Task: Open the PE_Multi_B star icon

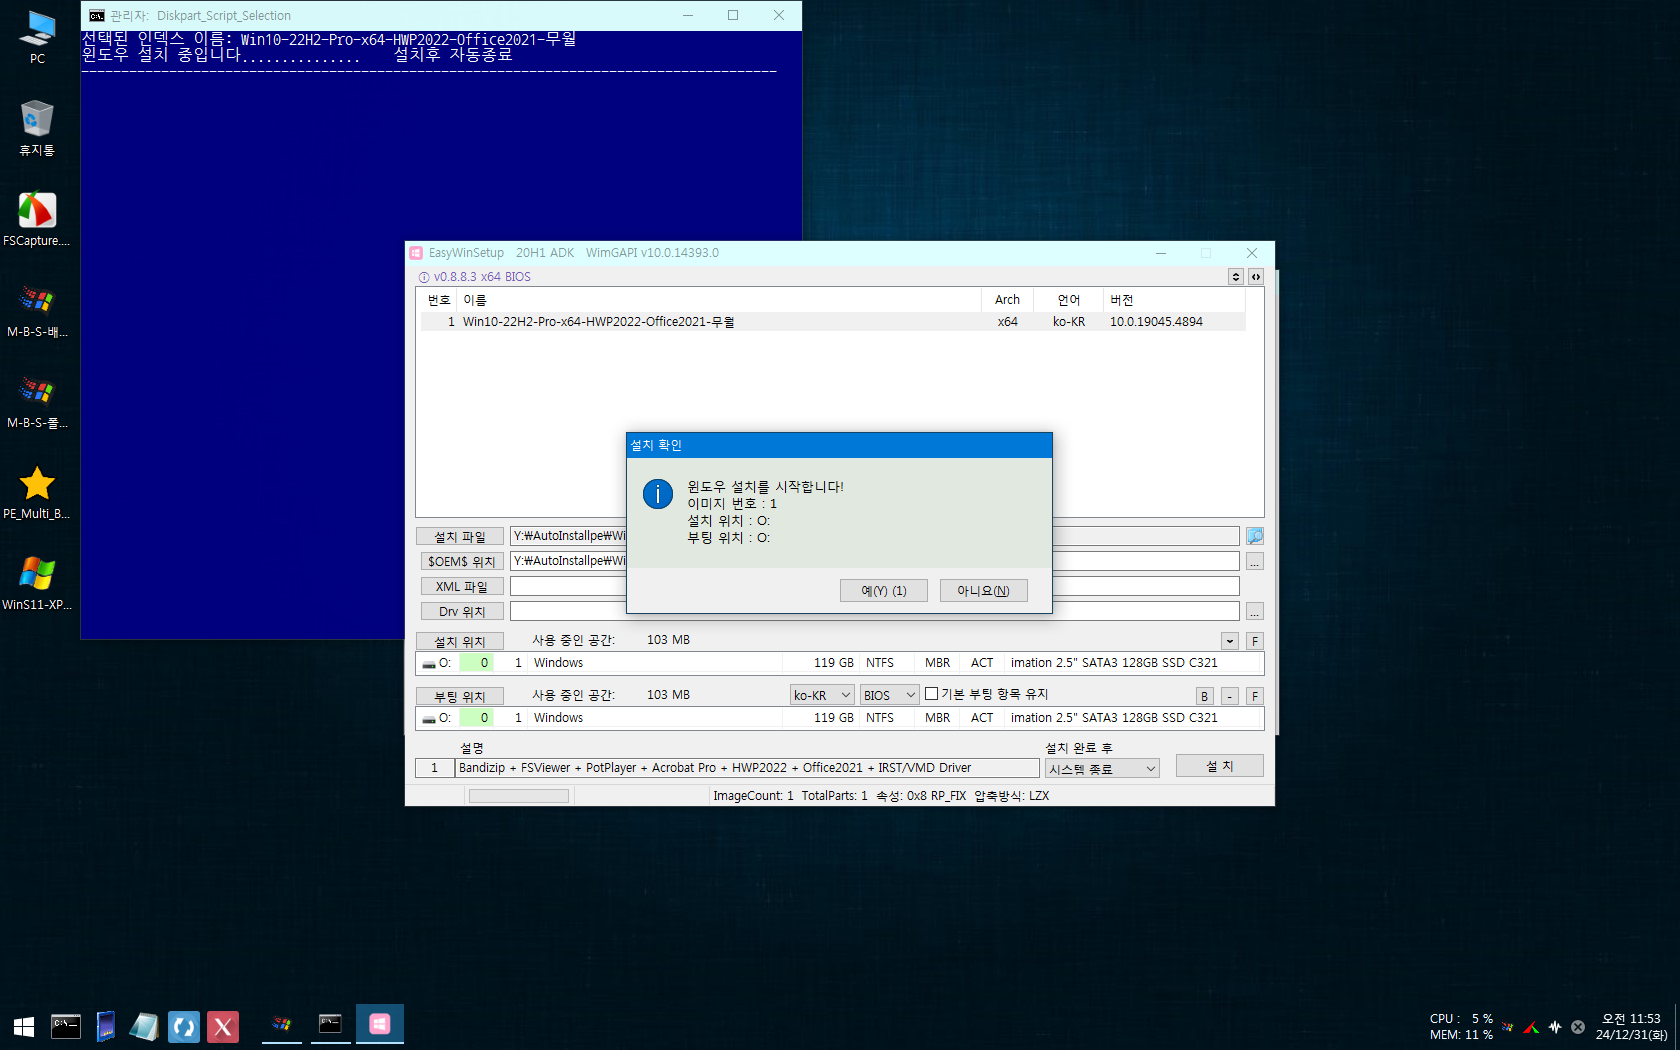Action: pos(37,493)
